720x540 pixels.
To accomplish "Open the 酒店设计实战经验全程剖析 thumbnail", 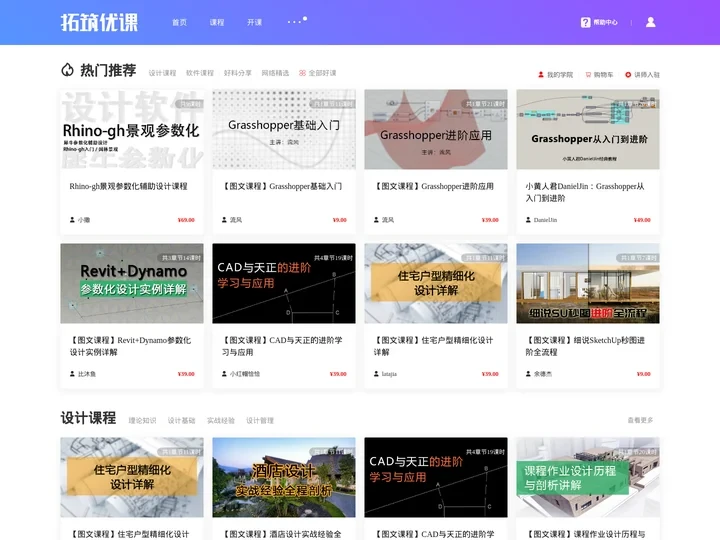I will pyautogui.click(x=284, y=478).
